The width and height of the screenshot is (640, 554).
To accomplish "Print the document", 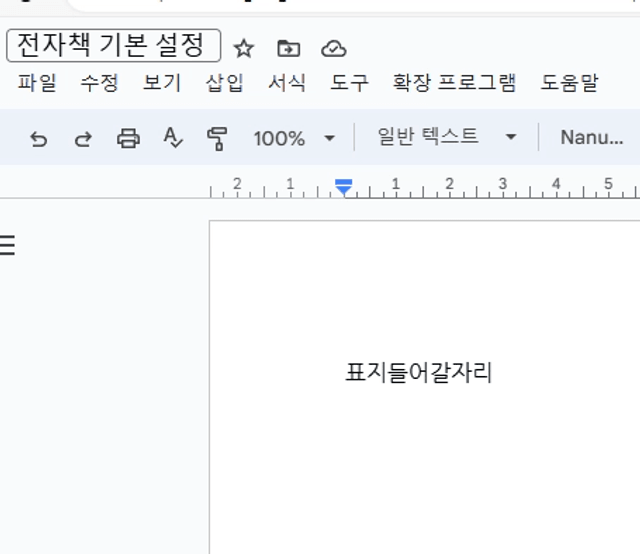I will [x=128, y=138].
